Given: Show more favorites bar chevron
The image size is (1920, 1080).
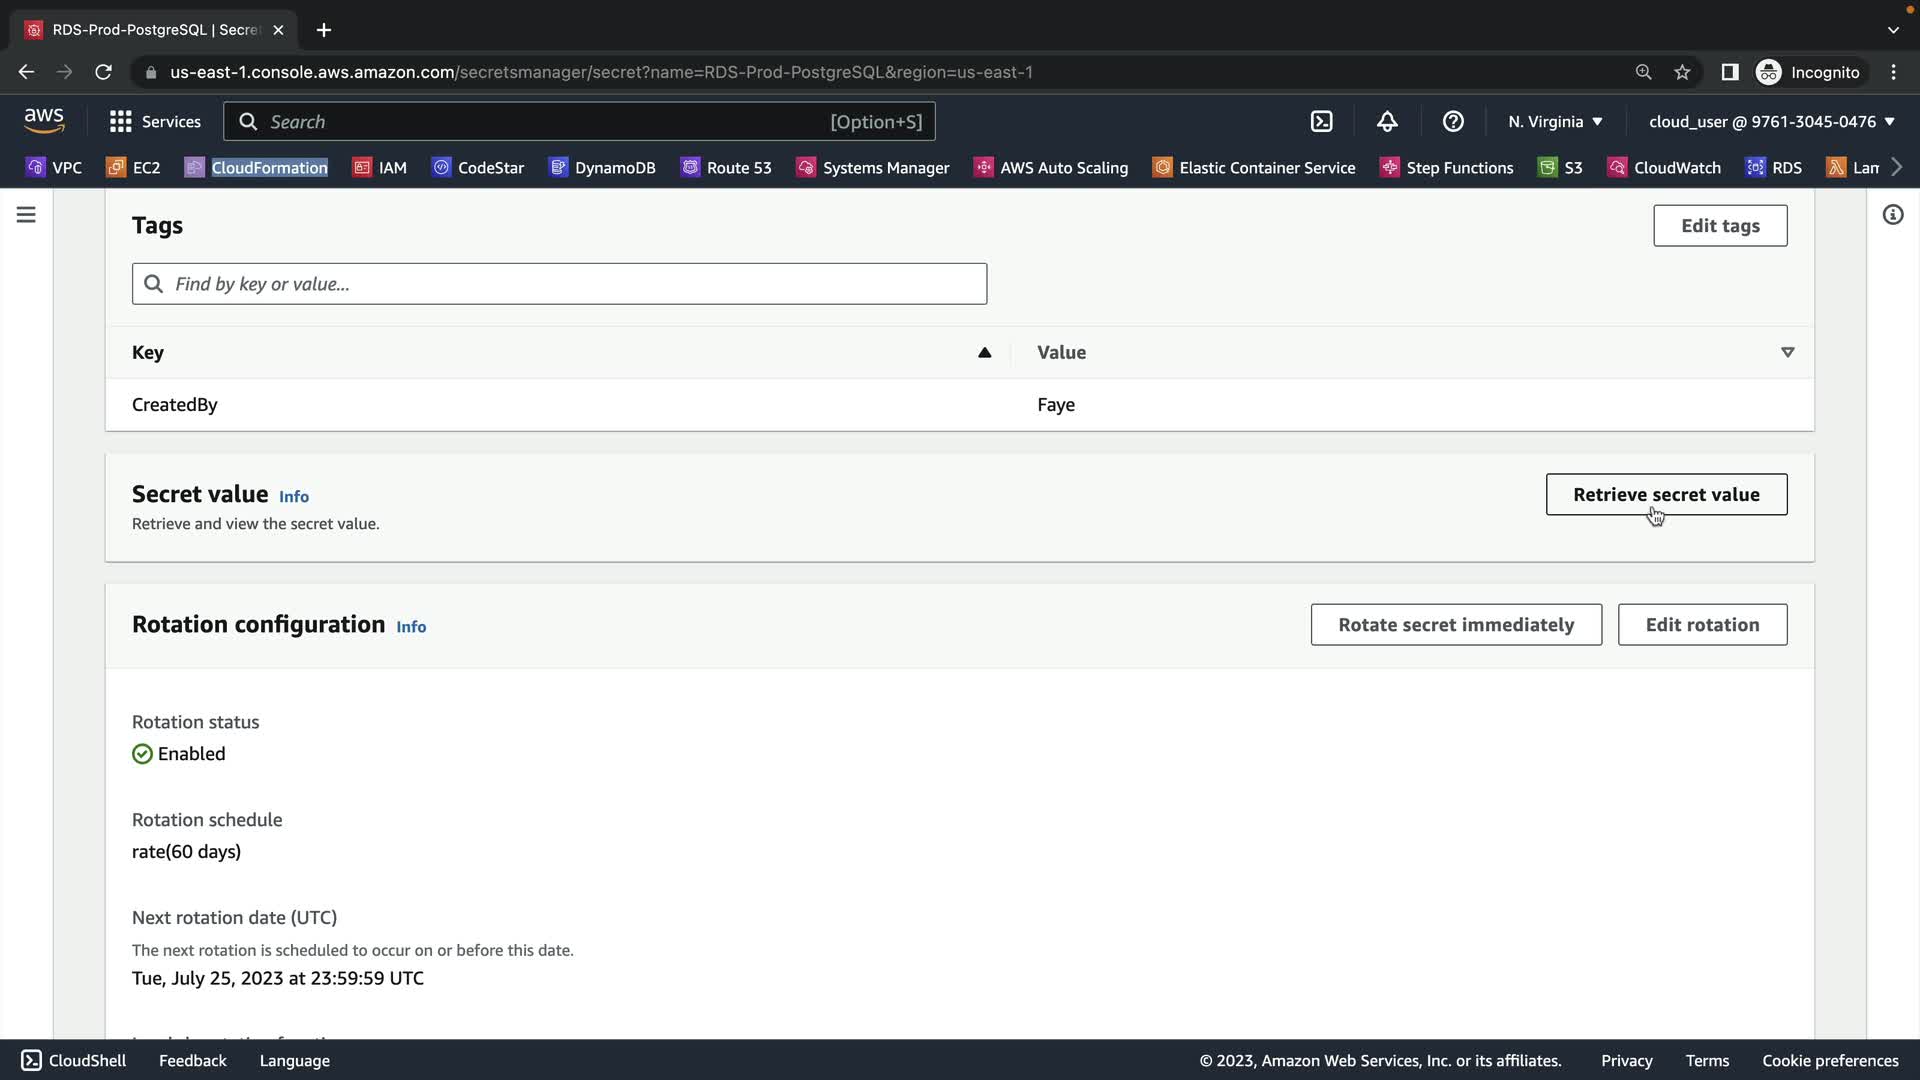Looking at the screenshot, I should coord(1896,167).
